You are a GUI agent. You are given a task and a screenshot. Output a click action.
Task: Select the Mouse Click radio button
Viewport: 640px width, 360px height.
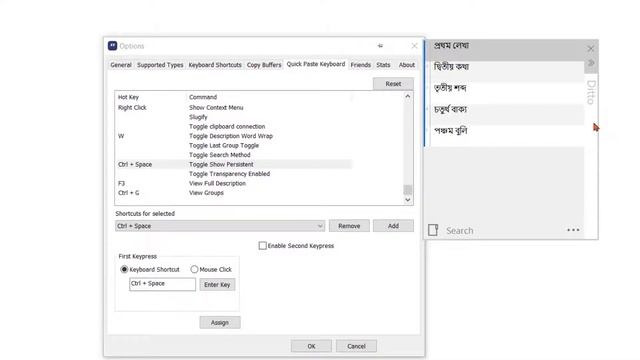(194, 269)
